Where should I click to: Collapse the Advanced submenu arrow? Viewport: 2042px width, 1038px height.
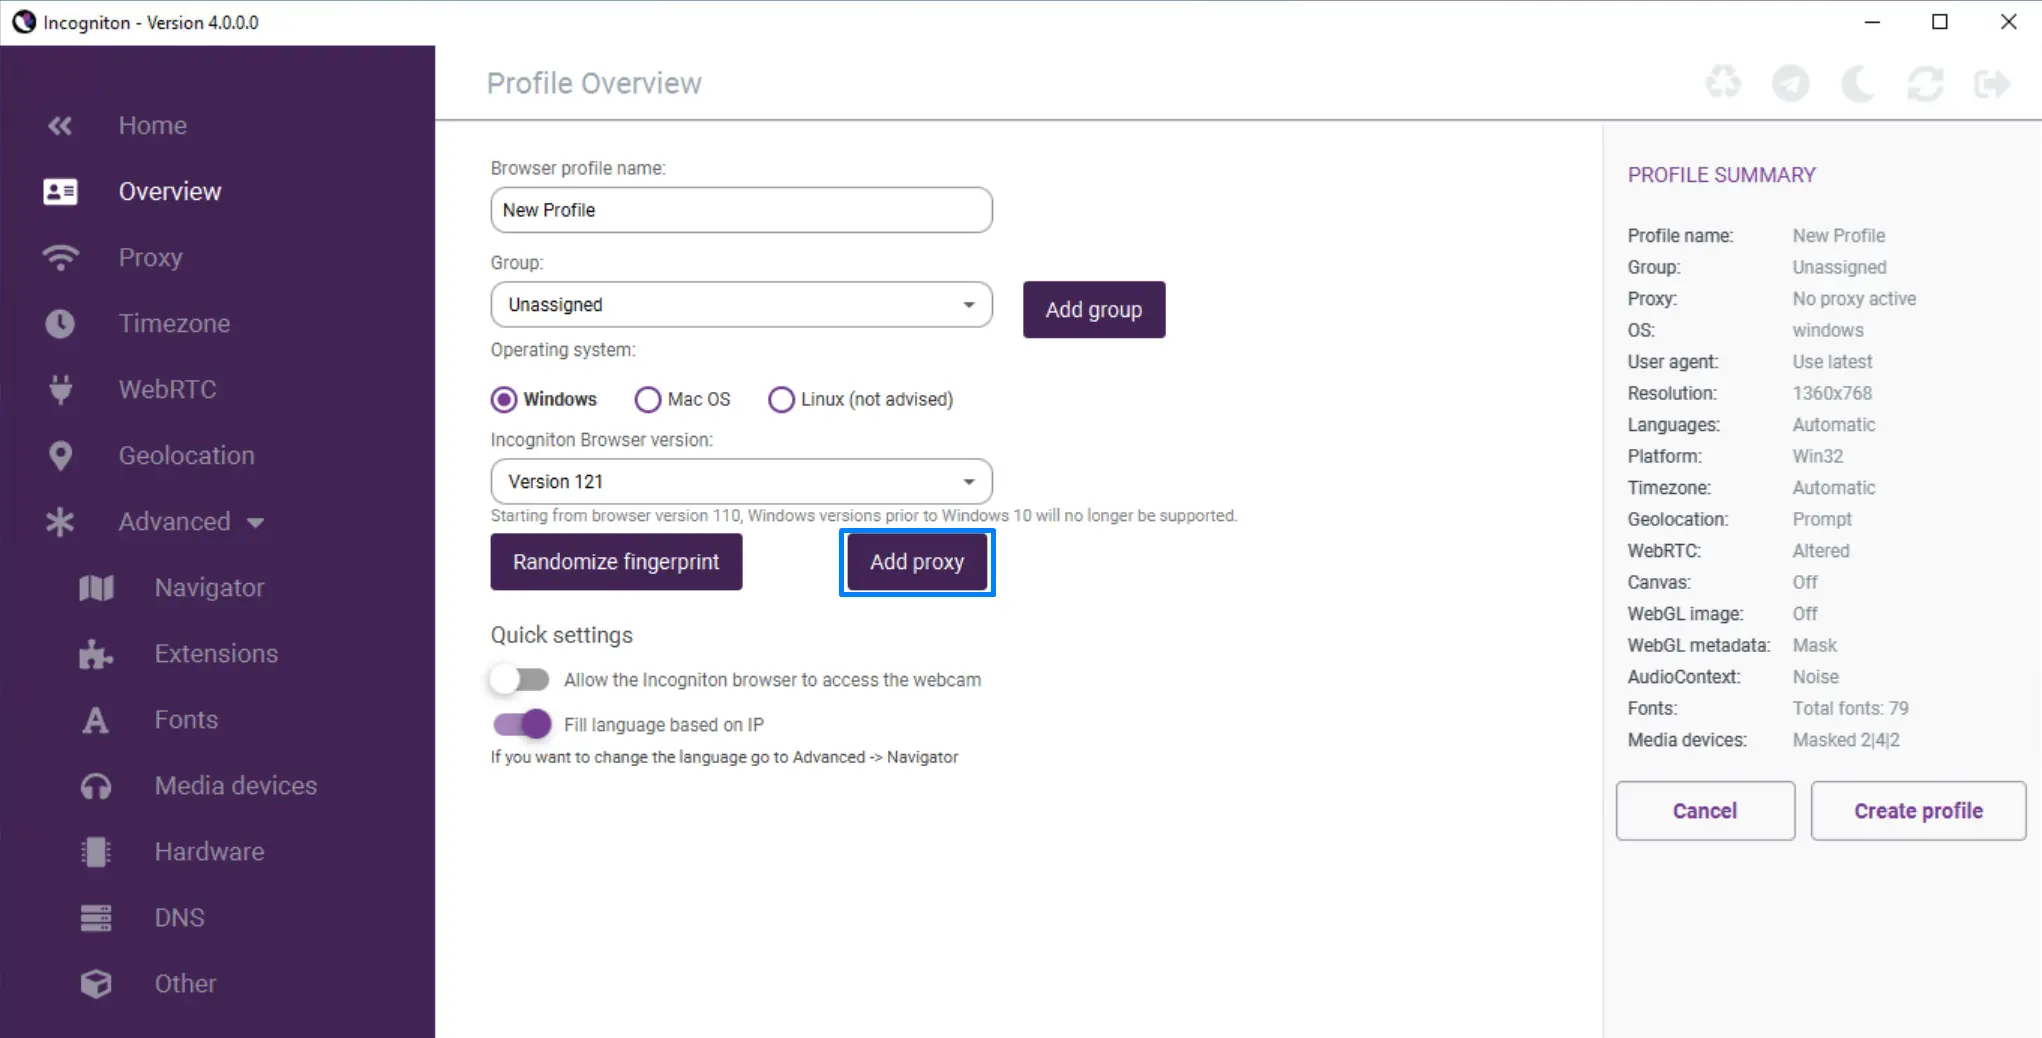256,523
